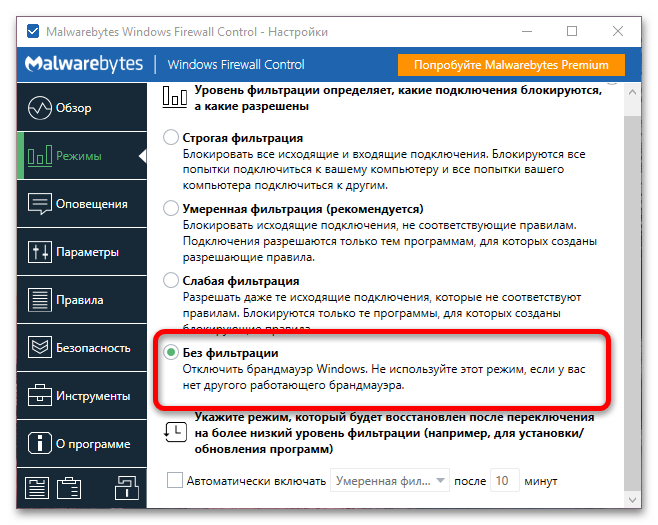Image resolution: width=658 pixels, height=525 pixels.
Task: Open the Обзор section icon
Action: pyautogui.click(x=39, y=108)
